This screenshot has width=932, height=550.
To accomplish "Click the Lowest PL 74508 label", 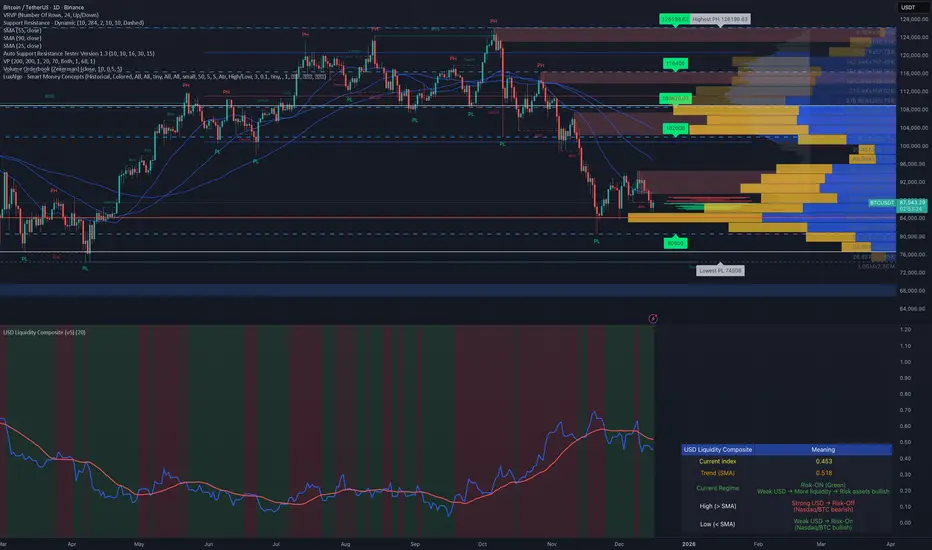I will (719, 270).
